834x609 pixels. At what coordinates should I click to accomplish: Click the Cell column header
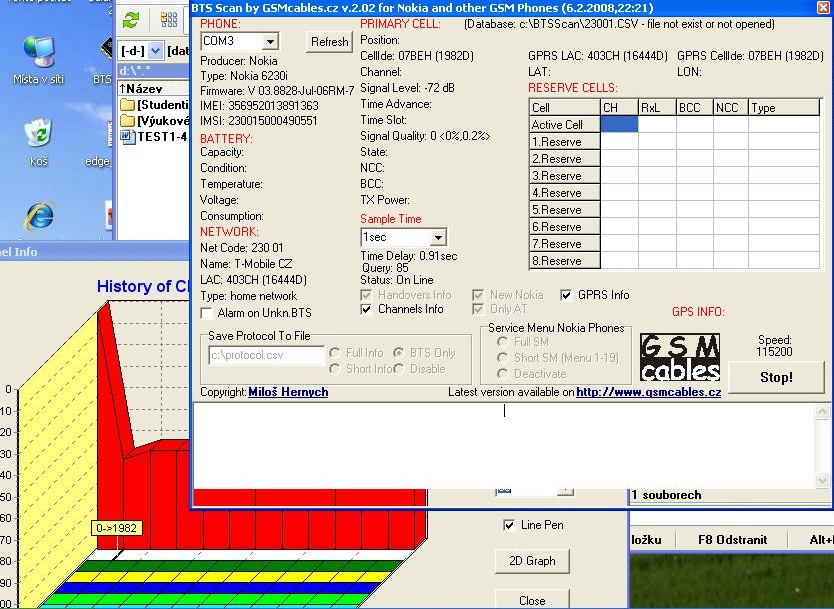pos(565,107)
